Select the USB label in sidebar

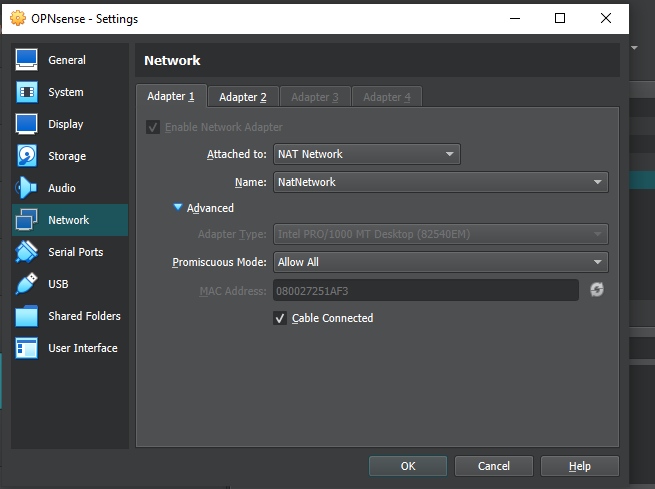pyautogui.click(x=58, y=284)
